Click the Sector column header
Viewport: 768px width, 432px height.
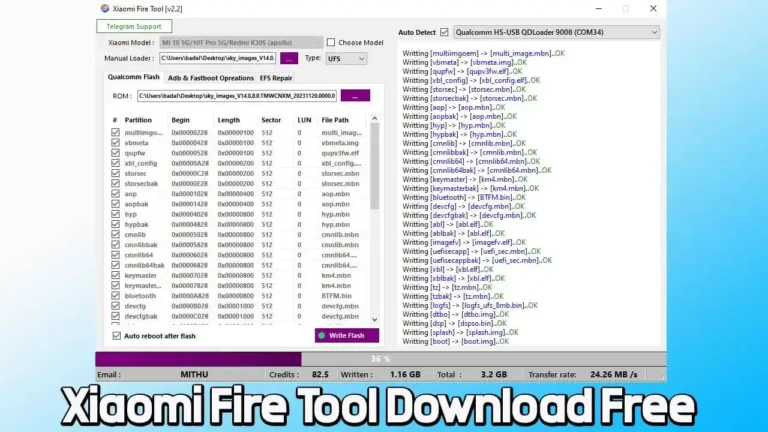(271, 120)
